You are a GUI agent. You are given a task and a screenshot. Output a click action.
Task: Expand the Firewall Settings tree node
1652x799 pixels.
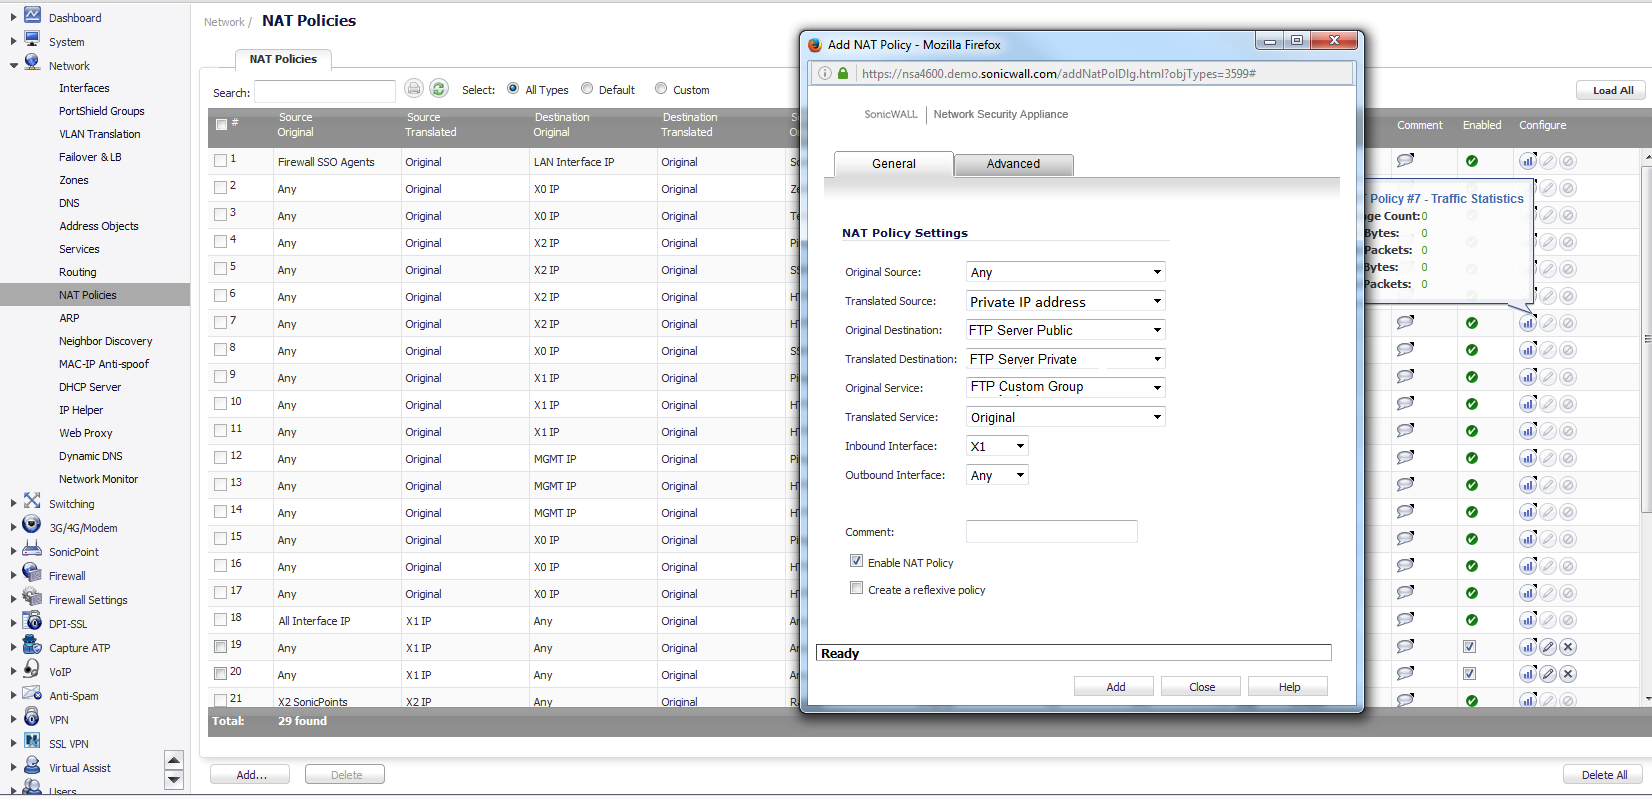13,600
